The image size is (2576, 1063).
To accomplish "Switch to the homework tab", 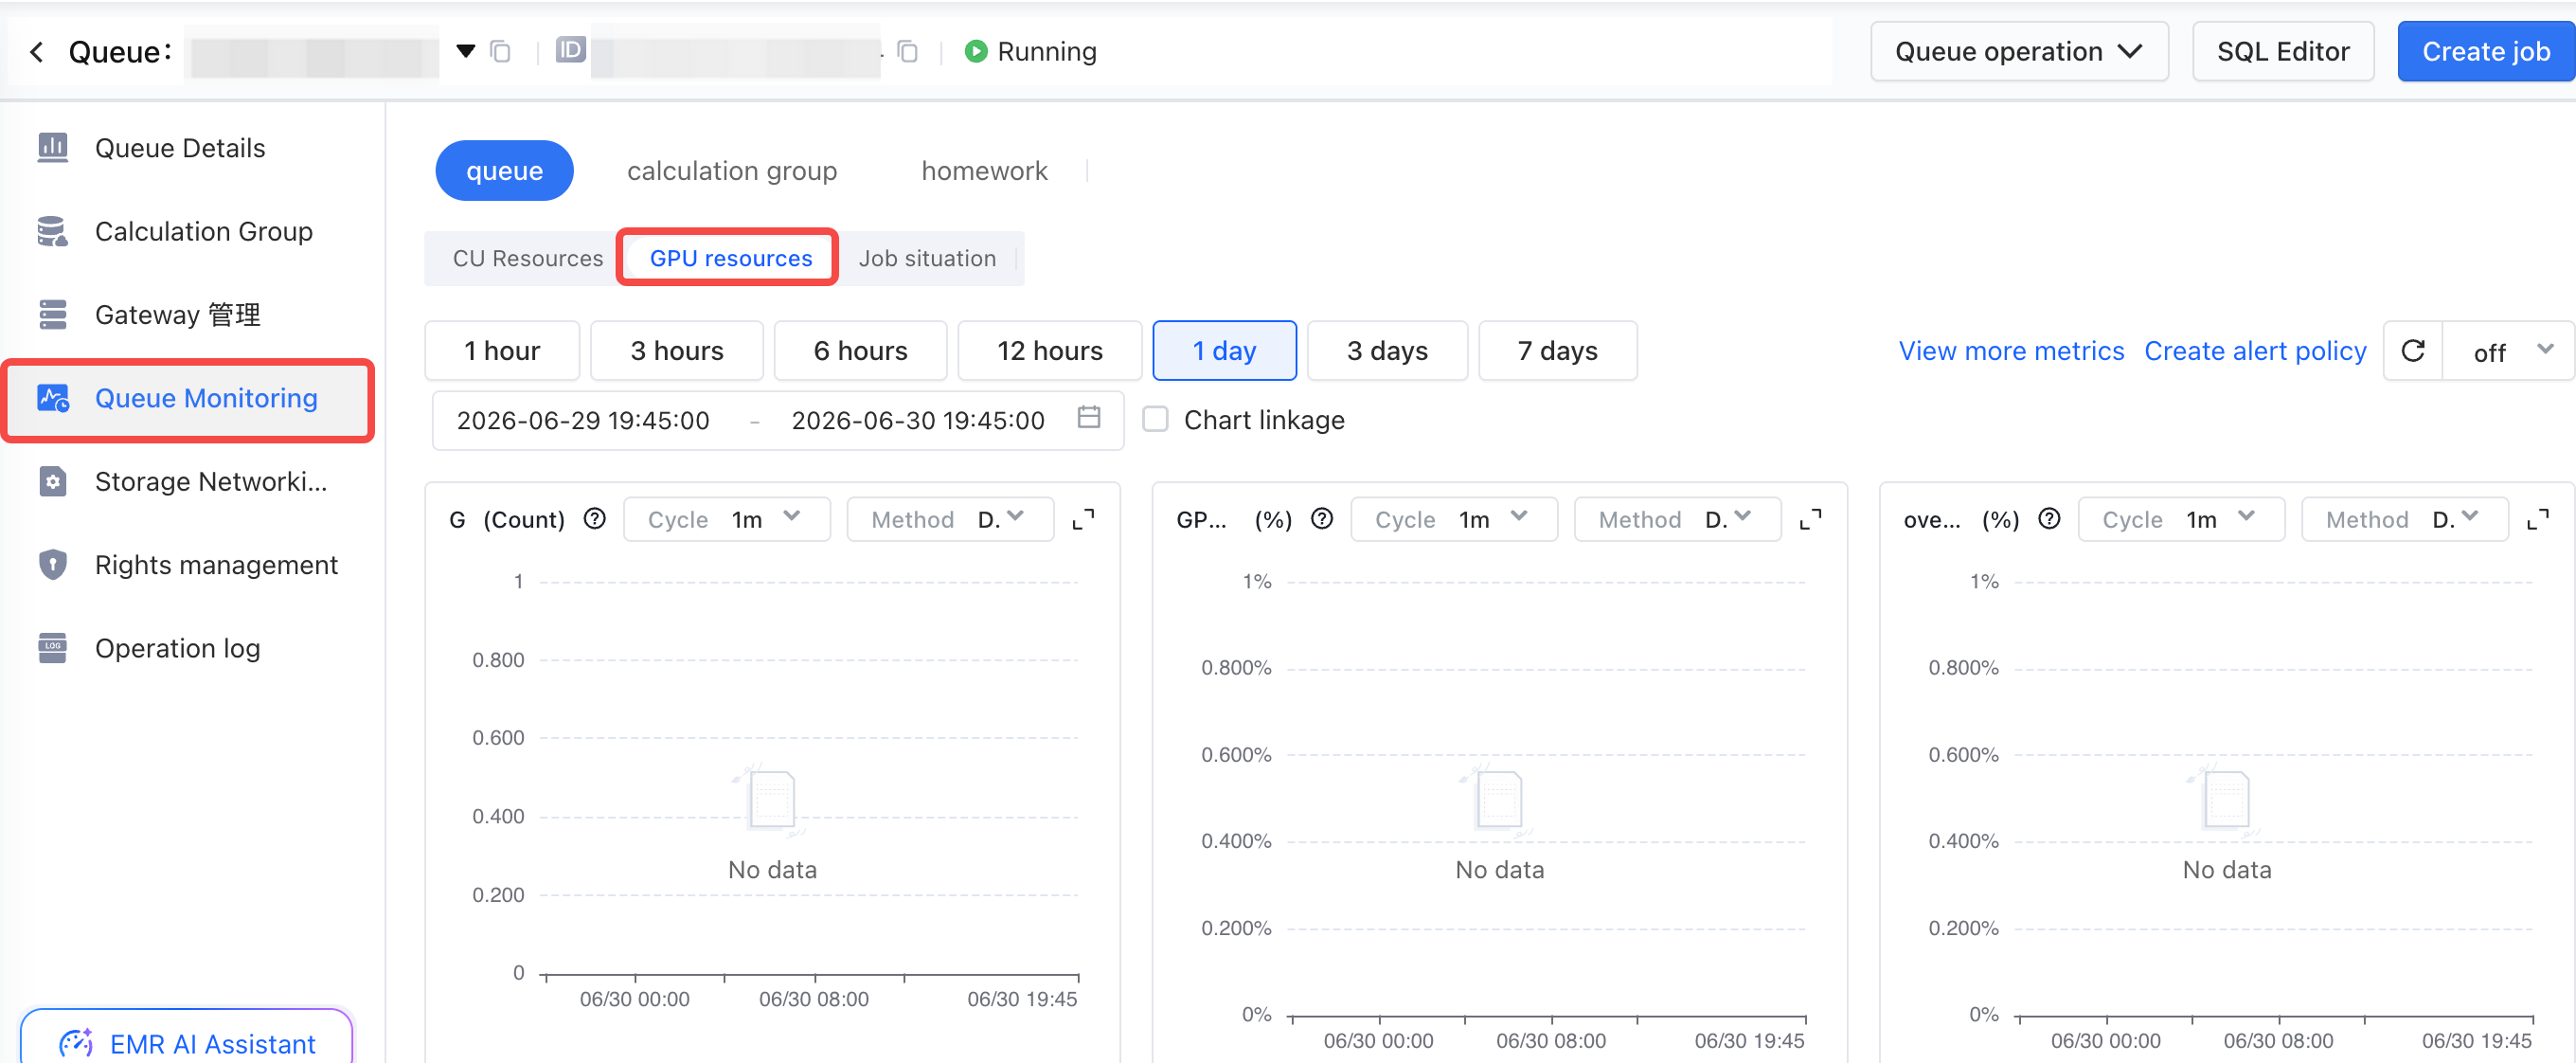I will point(984,171).
